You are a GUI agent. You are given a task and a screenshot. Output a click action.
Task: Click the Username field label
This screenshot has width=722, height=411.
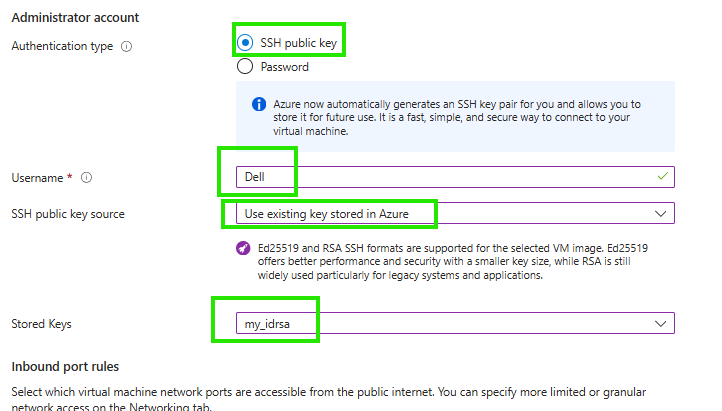tap(42, 178)
